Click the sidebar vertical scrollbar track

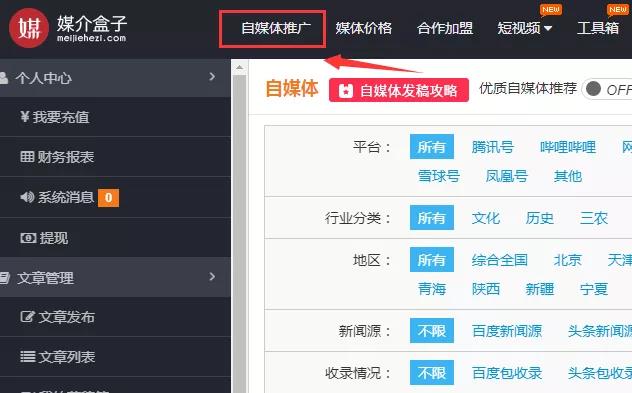point(239,234)
